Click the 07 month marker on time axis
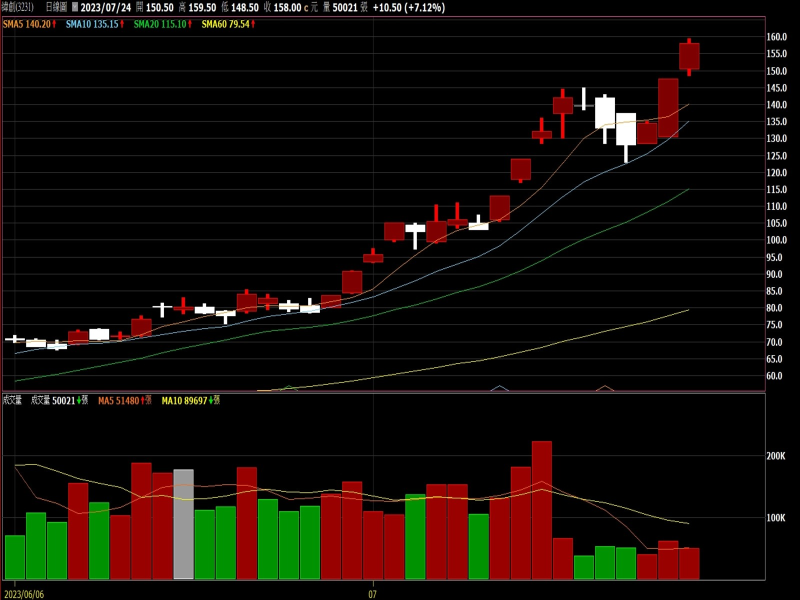This screenshot has height=600, width=800. coord(373,592)
